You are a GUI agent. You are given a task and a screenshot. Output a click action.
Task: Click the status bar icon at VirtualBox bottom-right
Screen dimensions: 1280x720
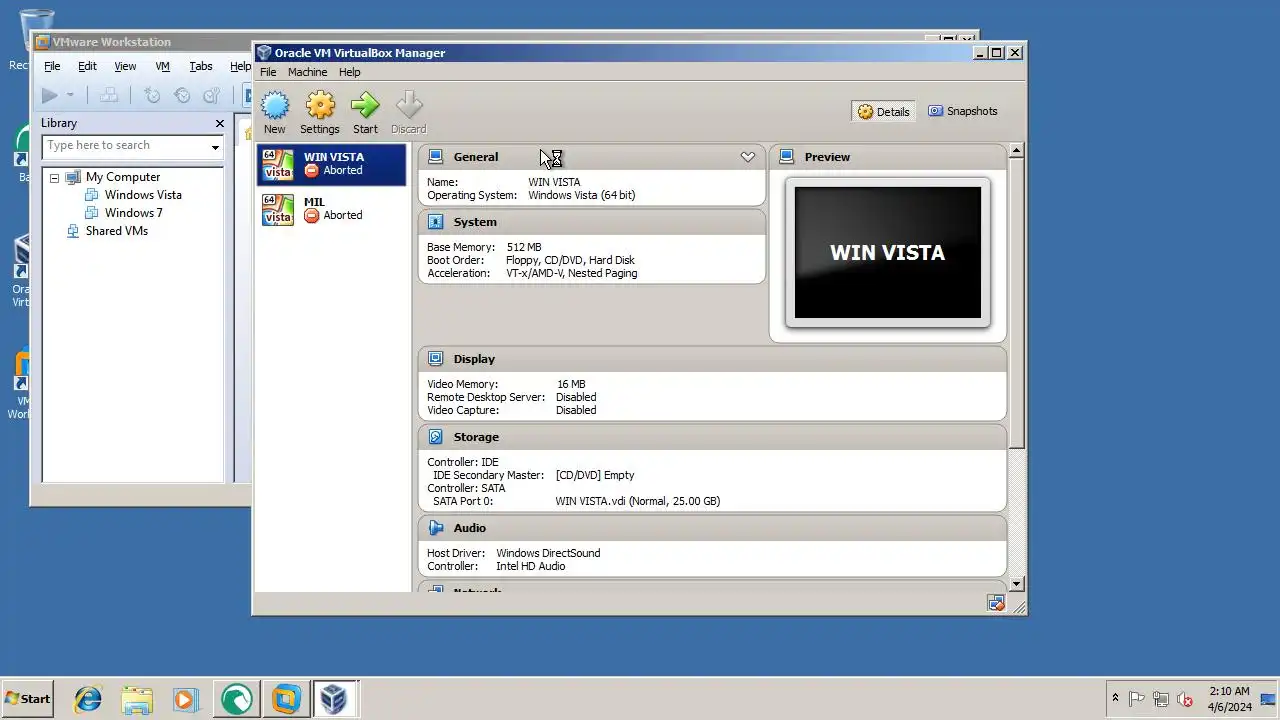(x=995, y=603)
